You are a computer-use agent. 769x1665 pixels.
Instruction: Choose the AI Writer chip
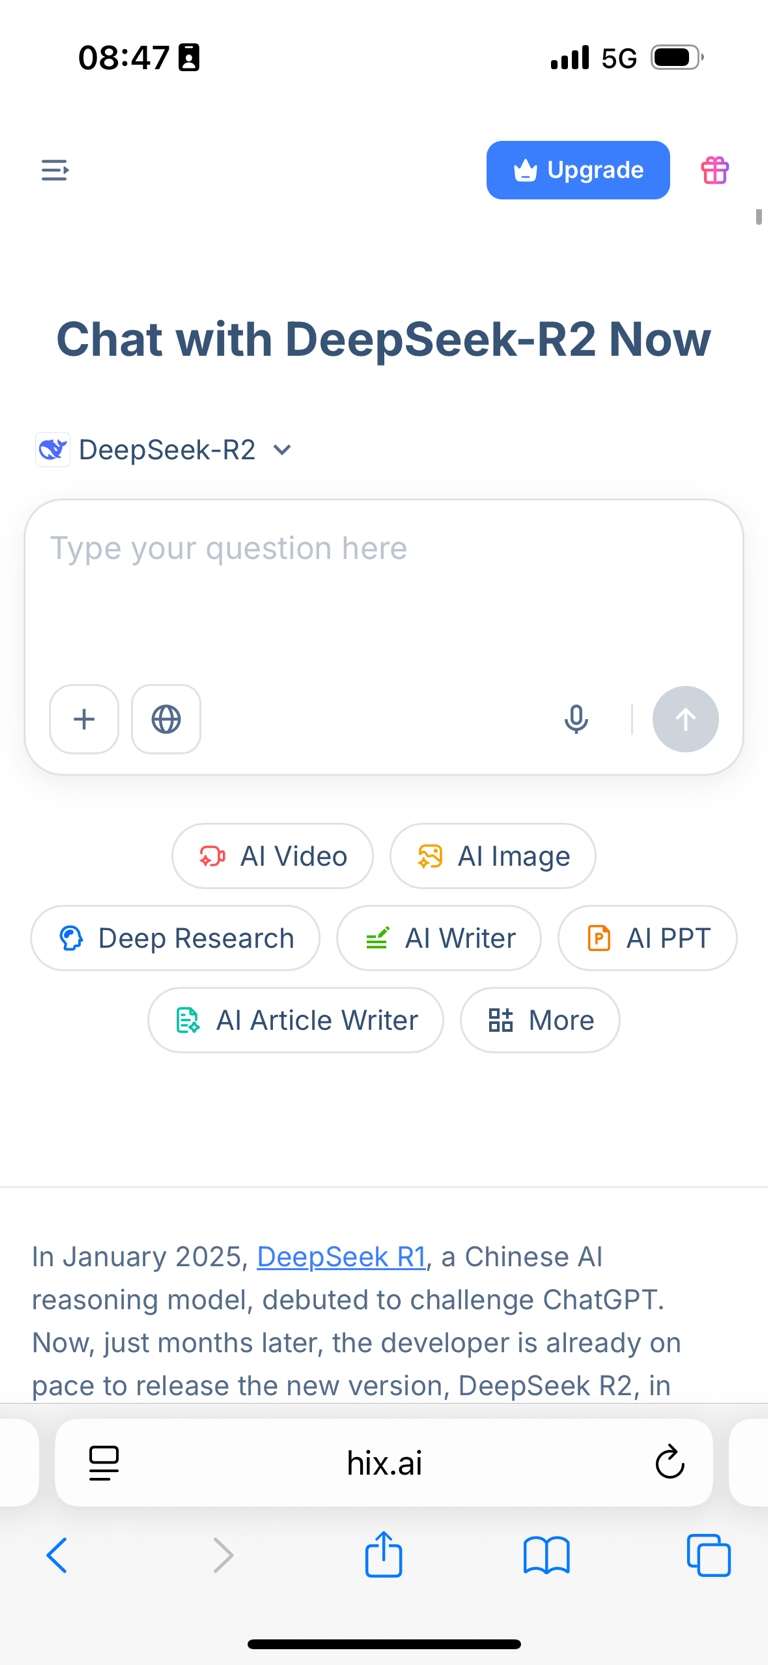(x=439, y=938)
